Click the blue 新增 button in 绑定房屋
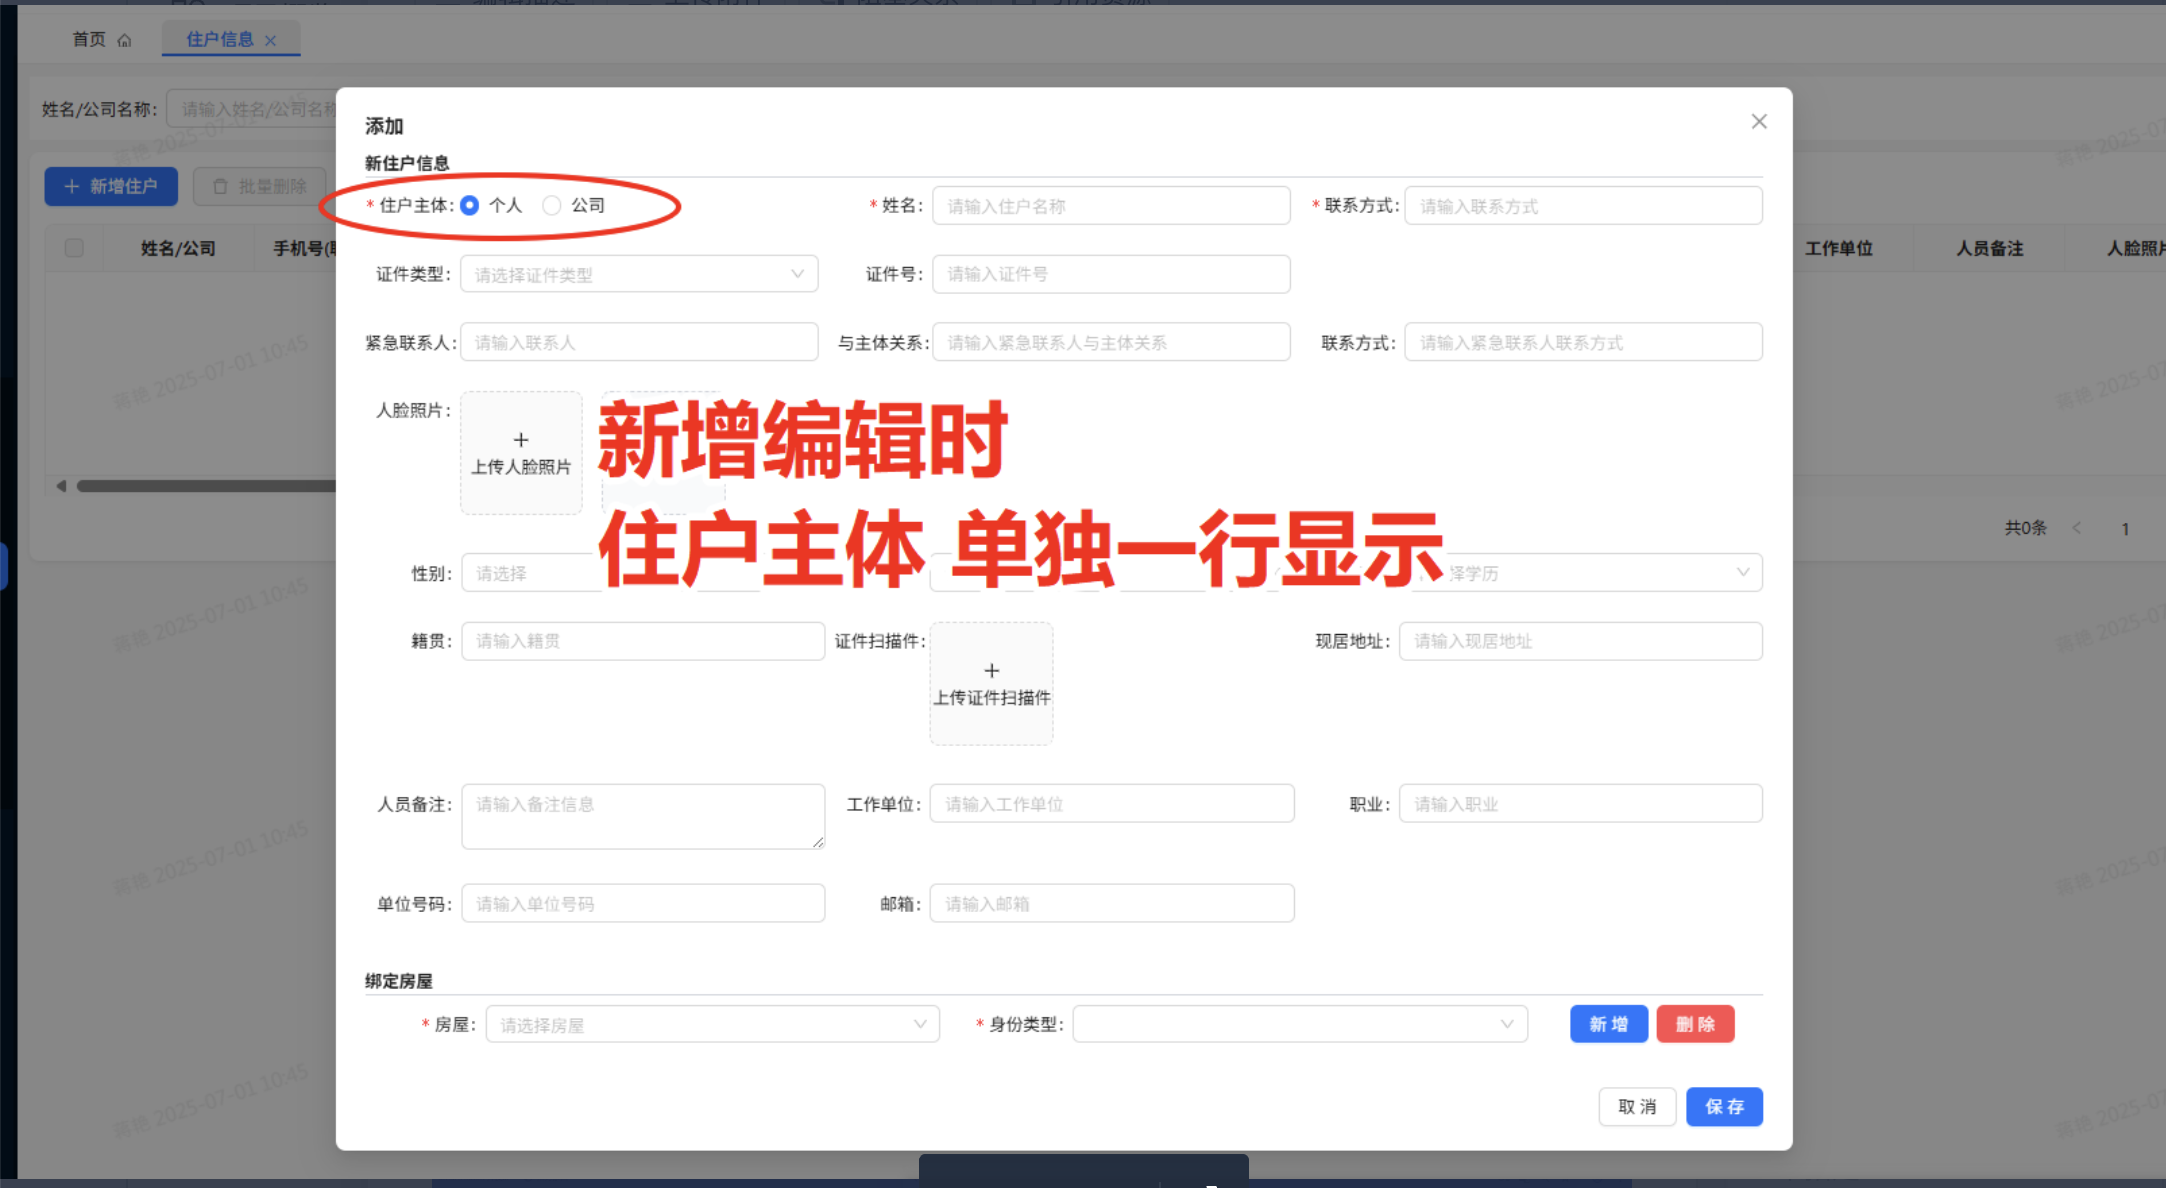Image resolution: width=2166 pixels, height=1188 pixels. tap(1609, 1024)
